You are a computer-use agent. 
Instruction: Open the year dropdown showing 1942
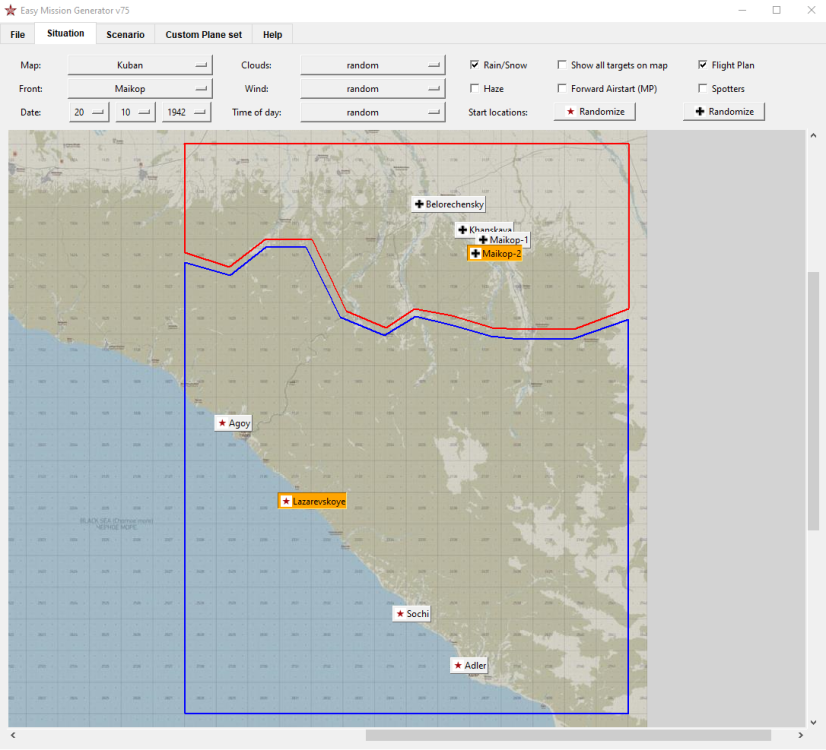187,113
